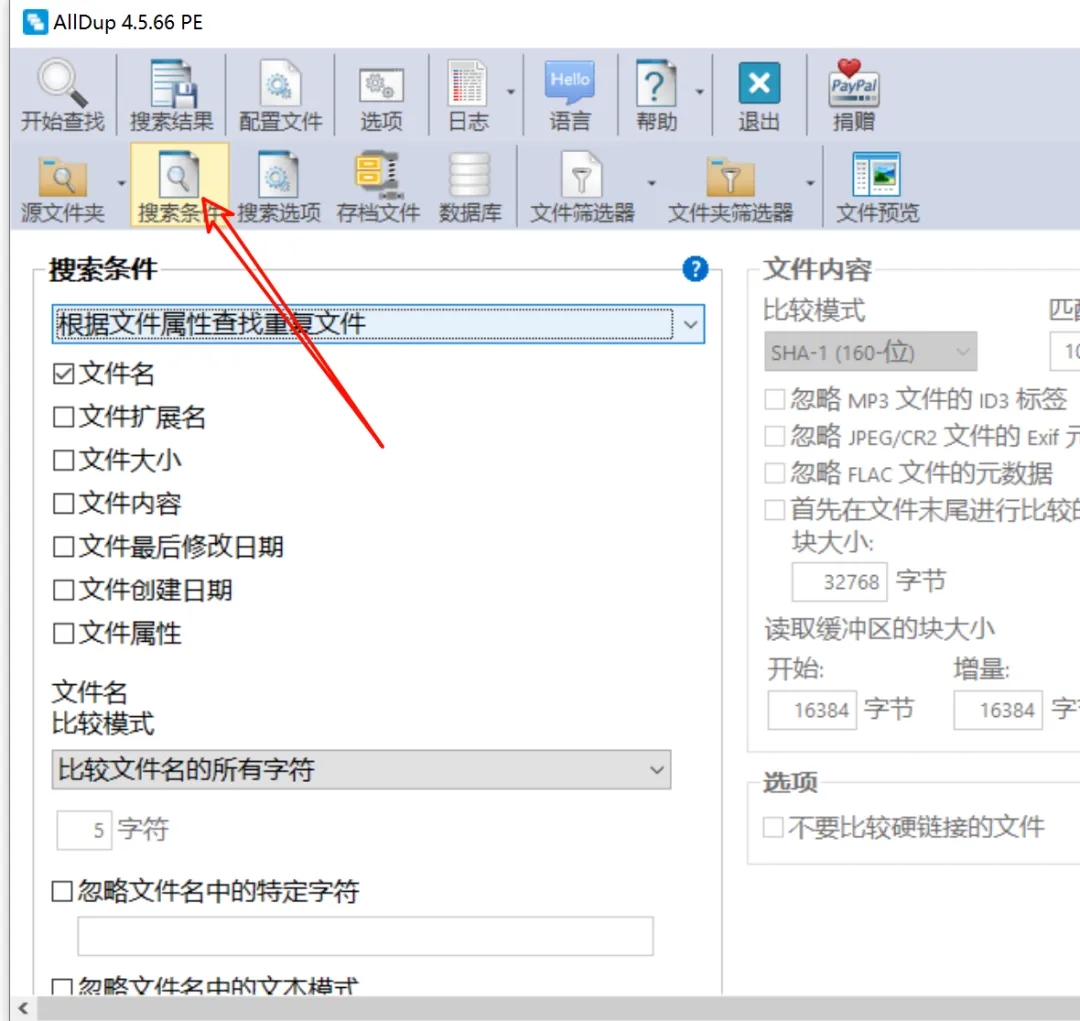Enable the 文件创建日期 checkbox

pos(63,590)
